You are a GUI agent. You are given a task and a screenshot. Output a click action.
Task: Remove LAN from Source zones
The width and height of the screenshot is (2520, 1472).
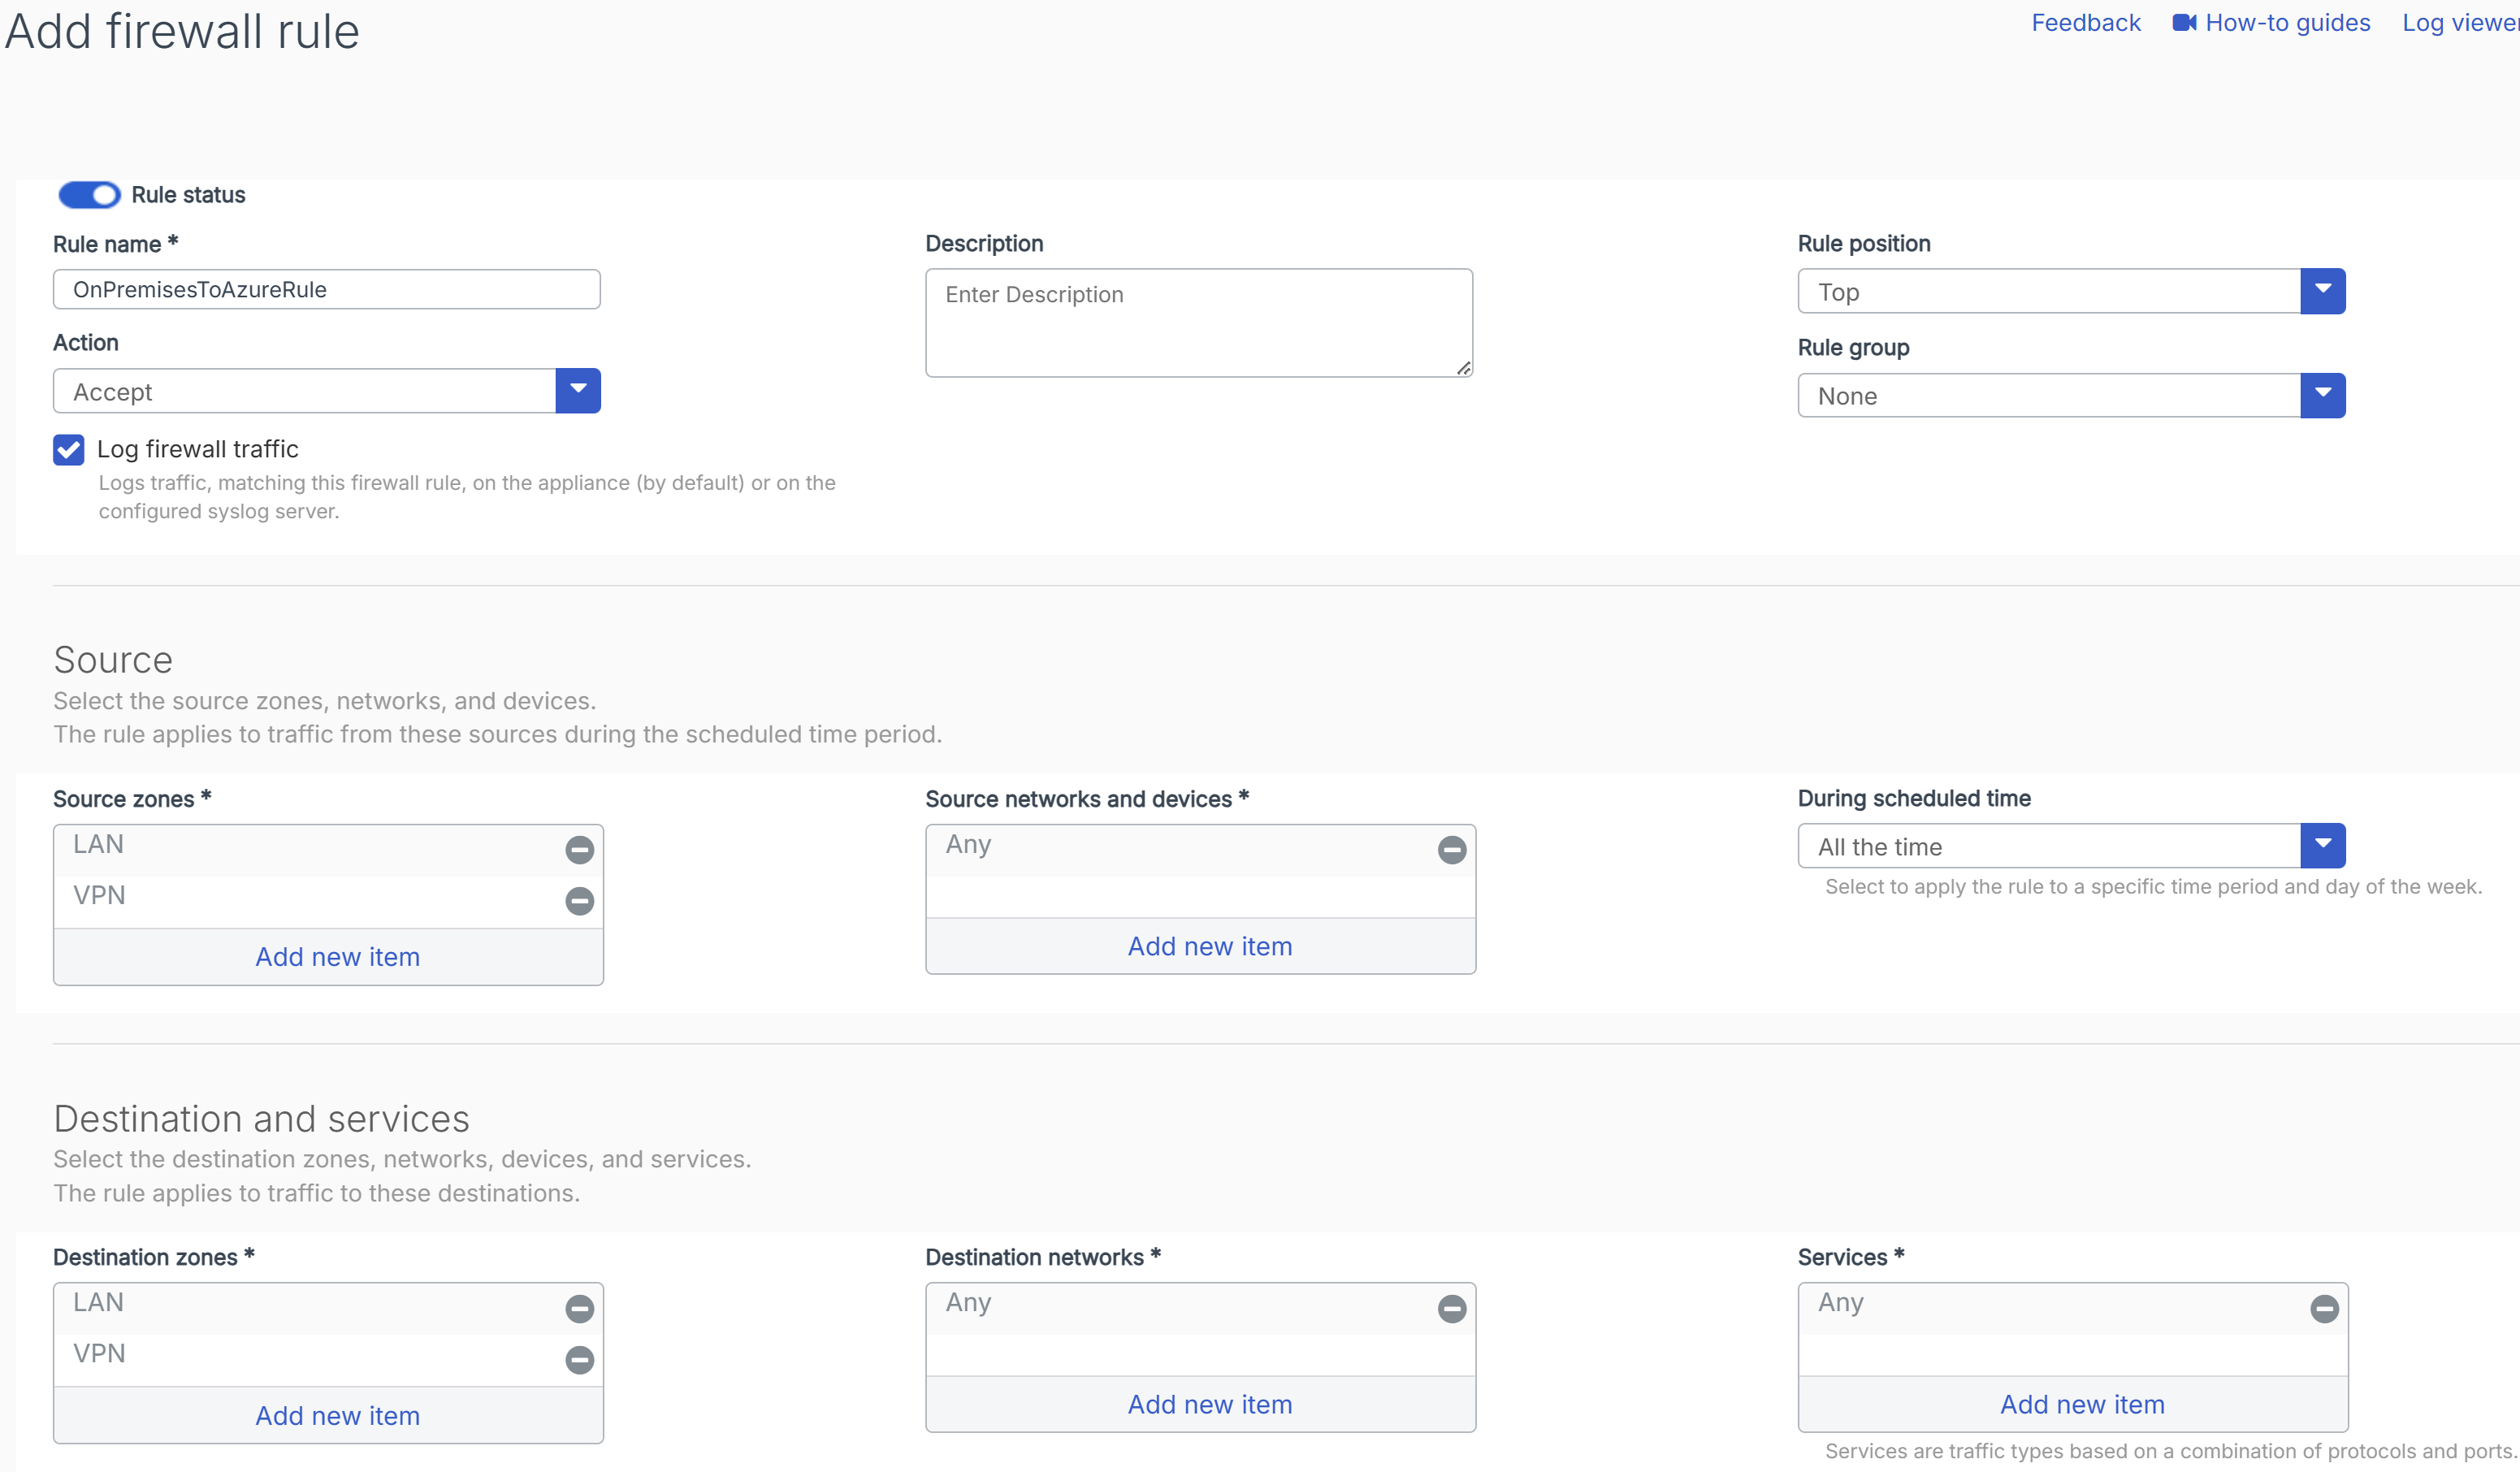point(579,849)
